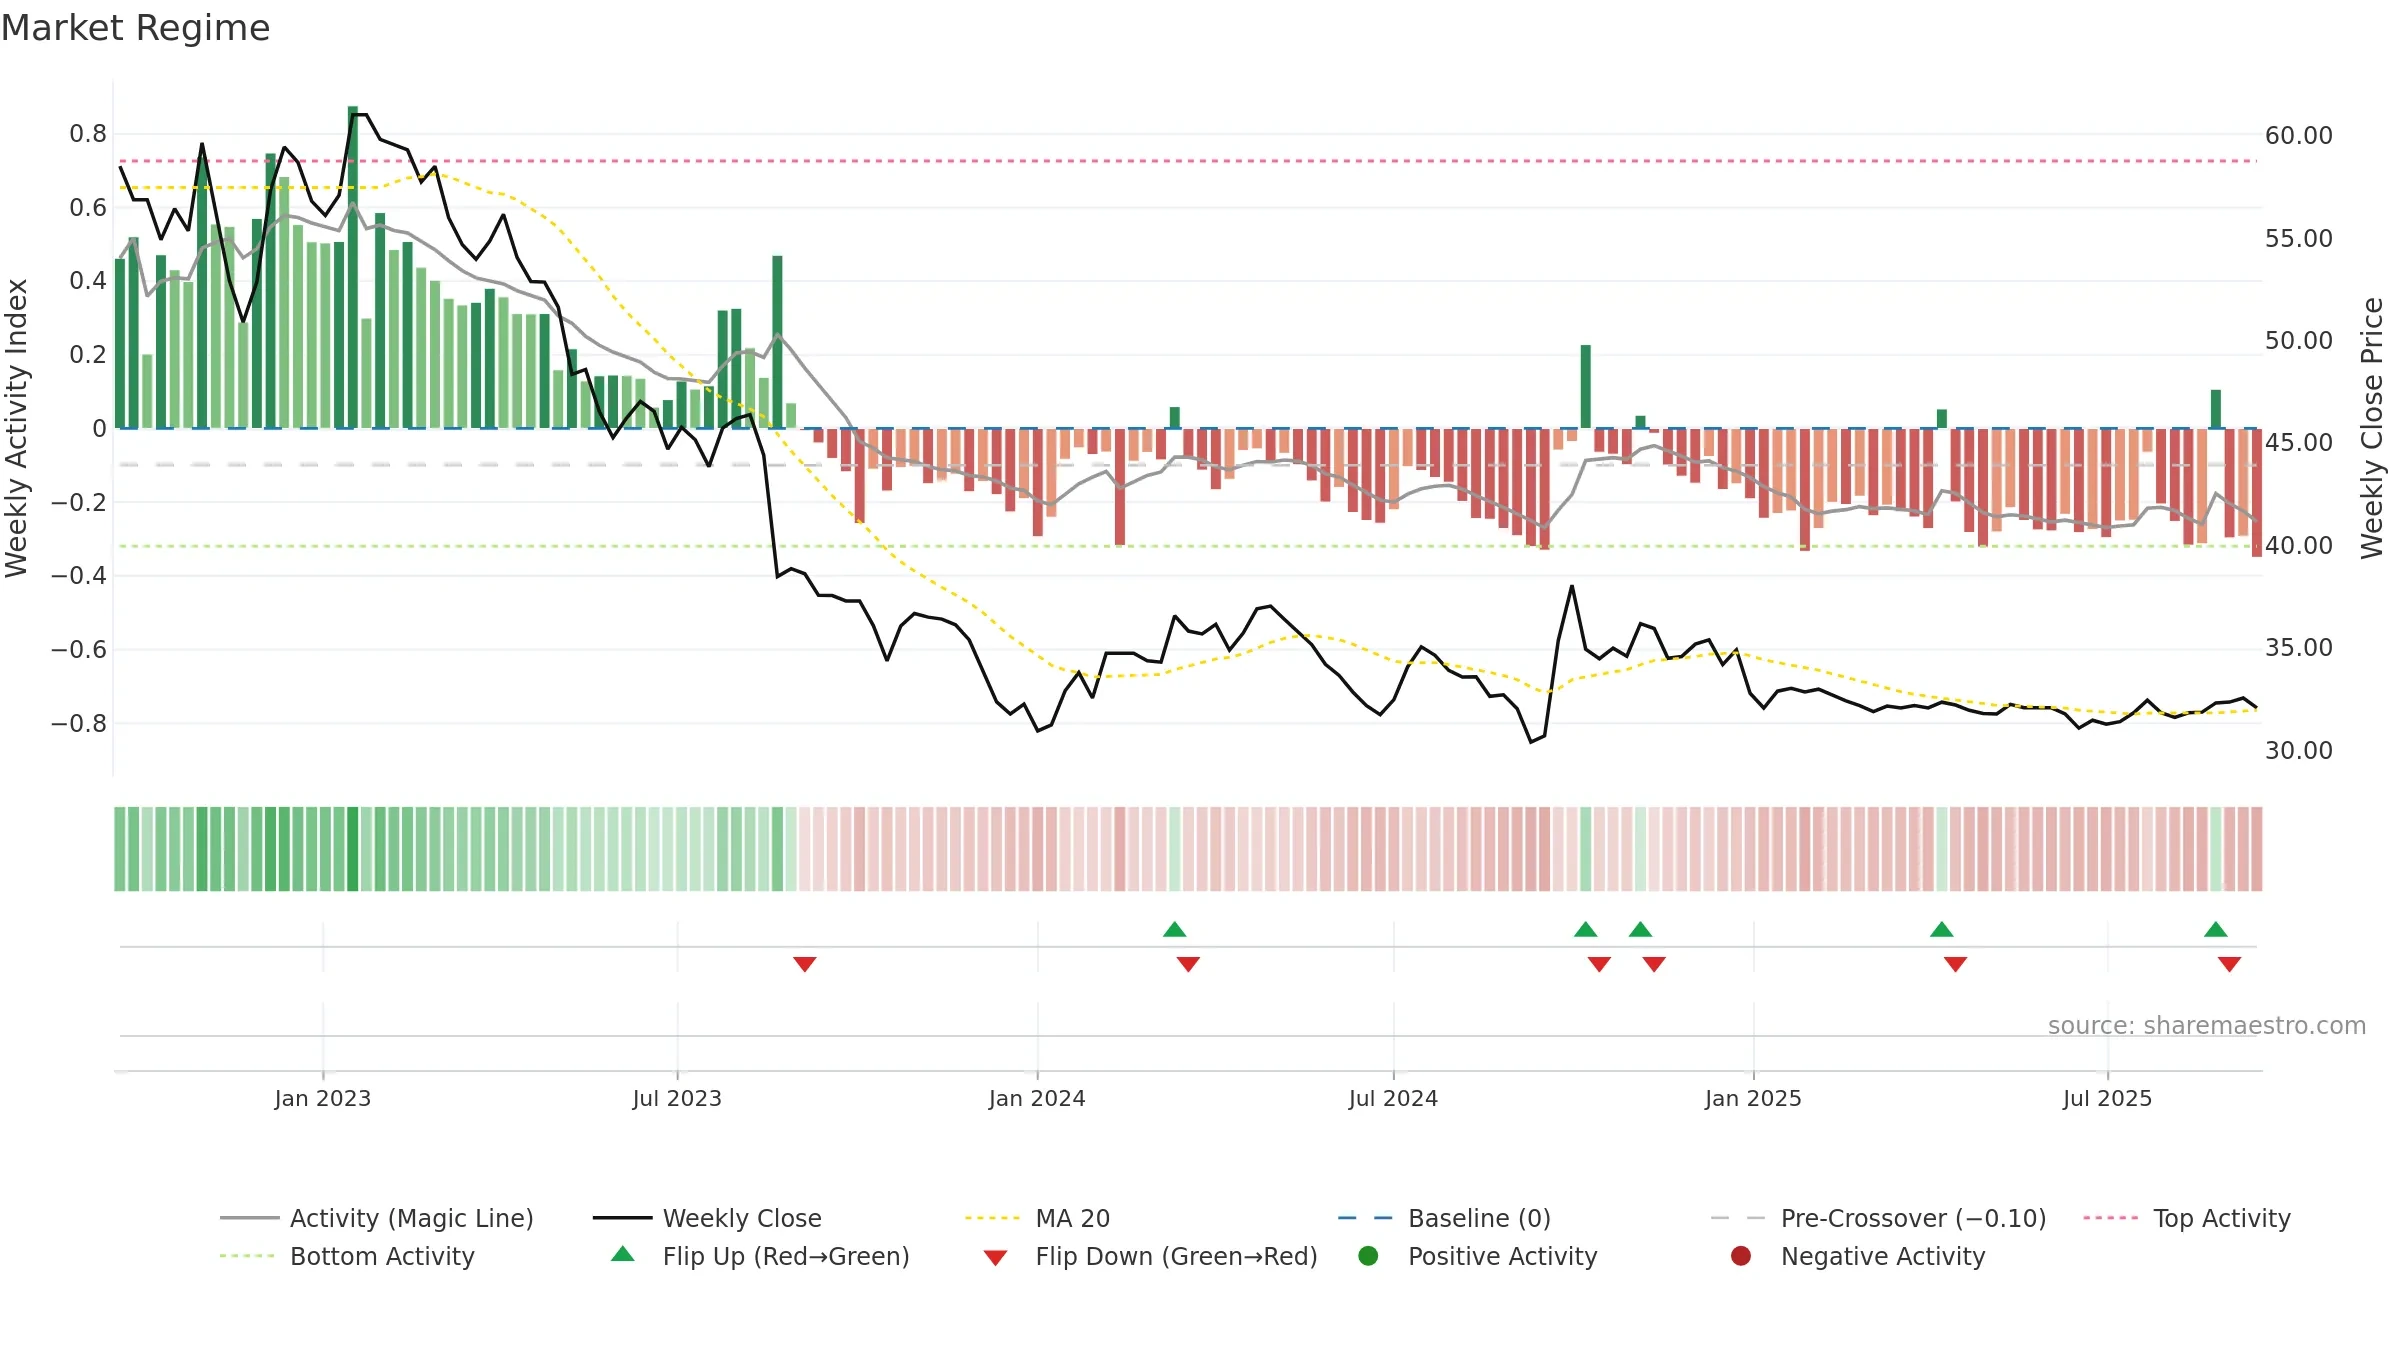Click the 30.00 price axis tick

2298,751
